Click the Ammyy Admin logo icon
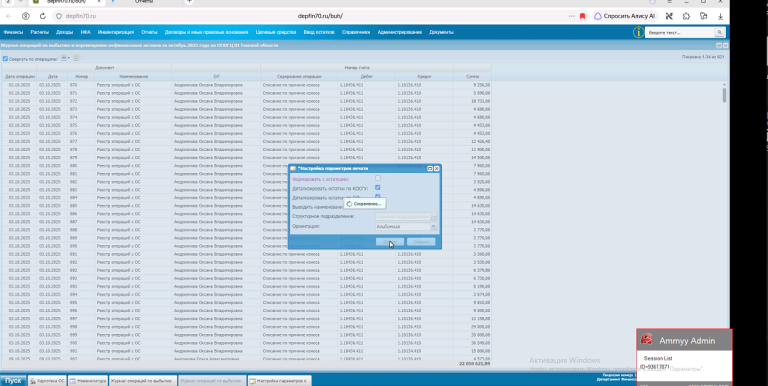The height and width of the screenshot is (386, 768). pyautogui.click(x=648, y=339)
